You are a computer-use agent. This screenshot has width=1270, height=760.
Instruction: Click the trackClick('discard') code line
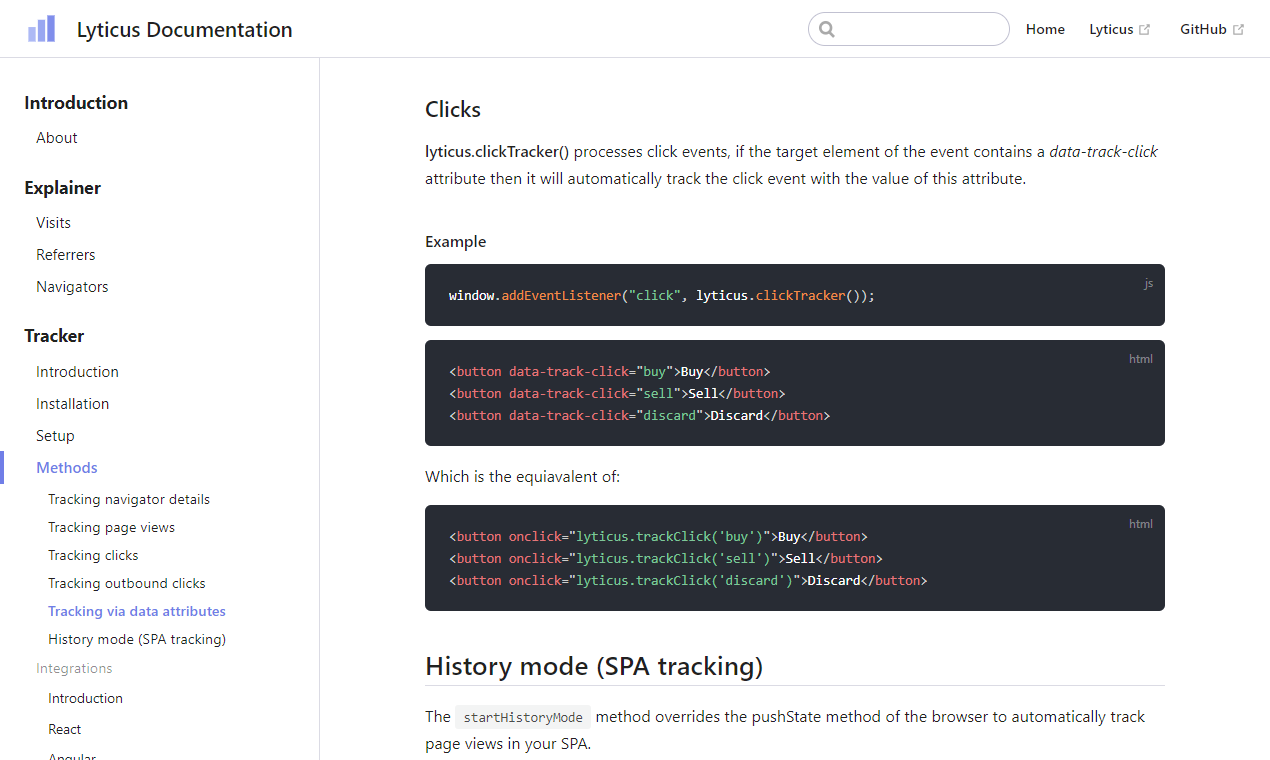688,581
